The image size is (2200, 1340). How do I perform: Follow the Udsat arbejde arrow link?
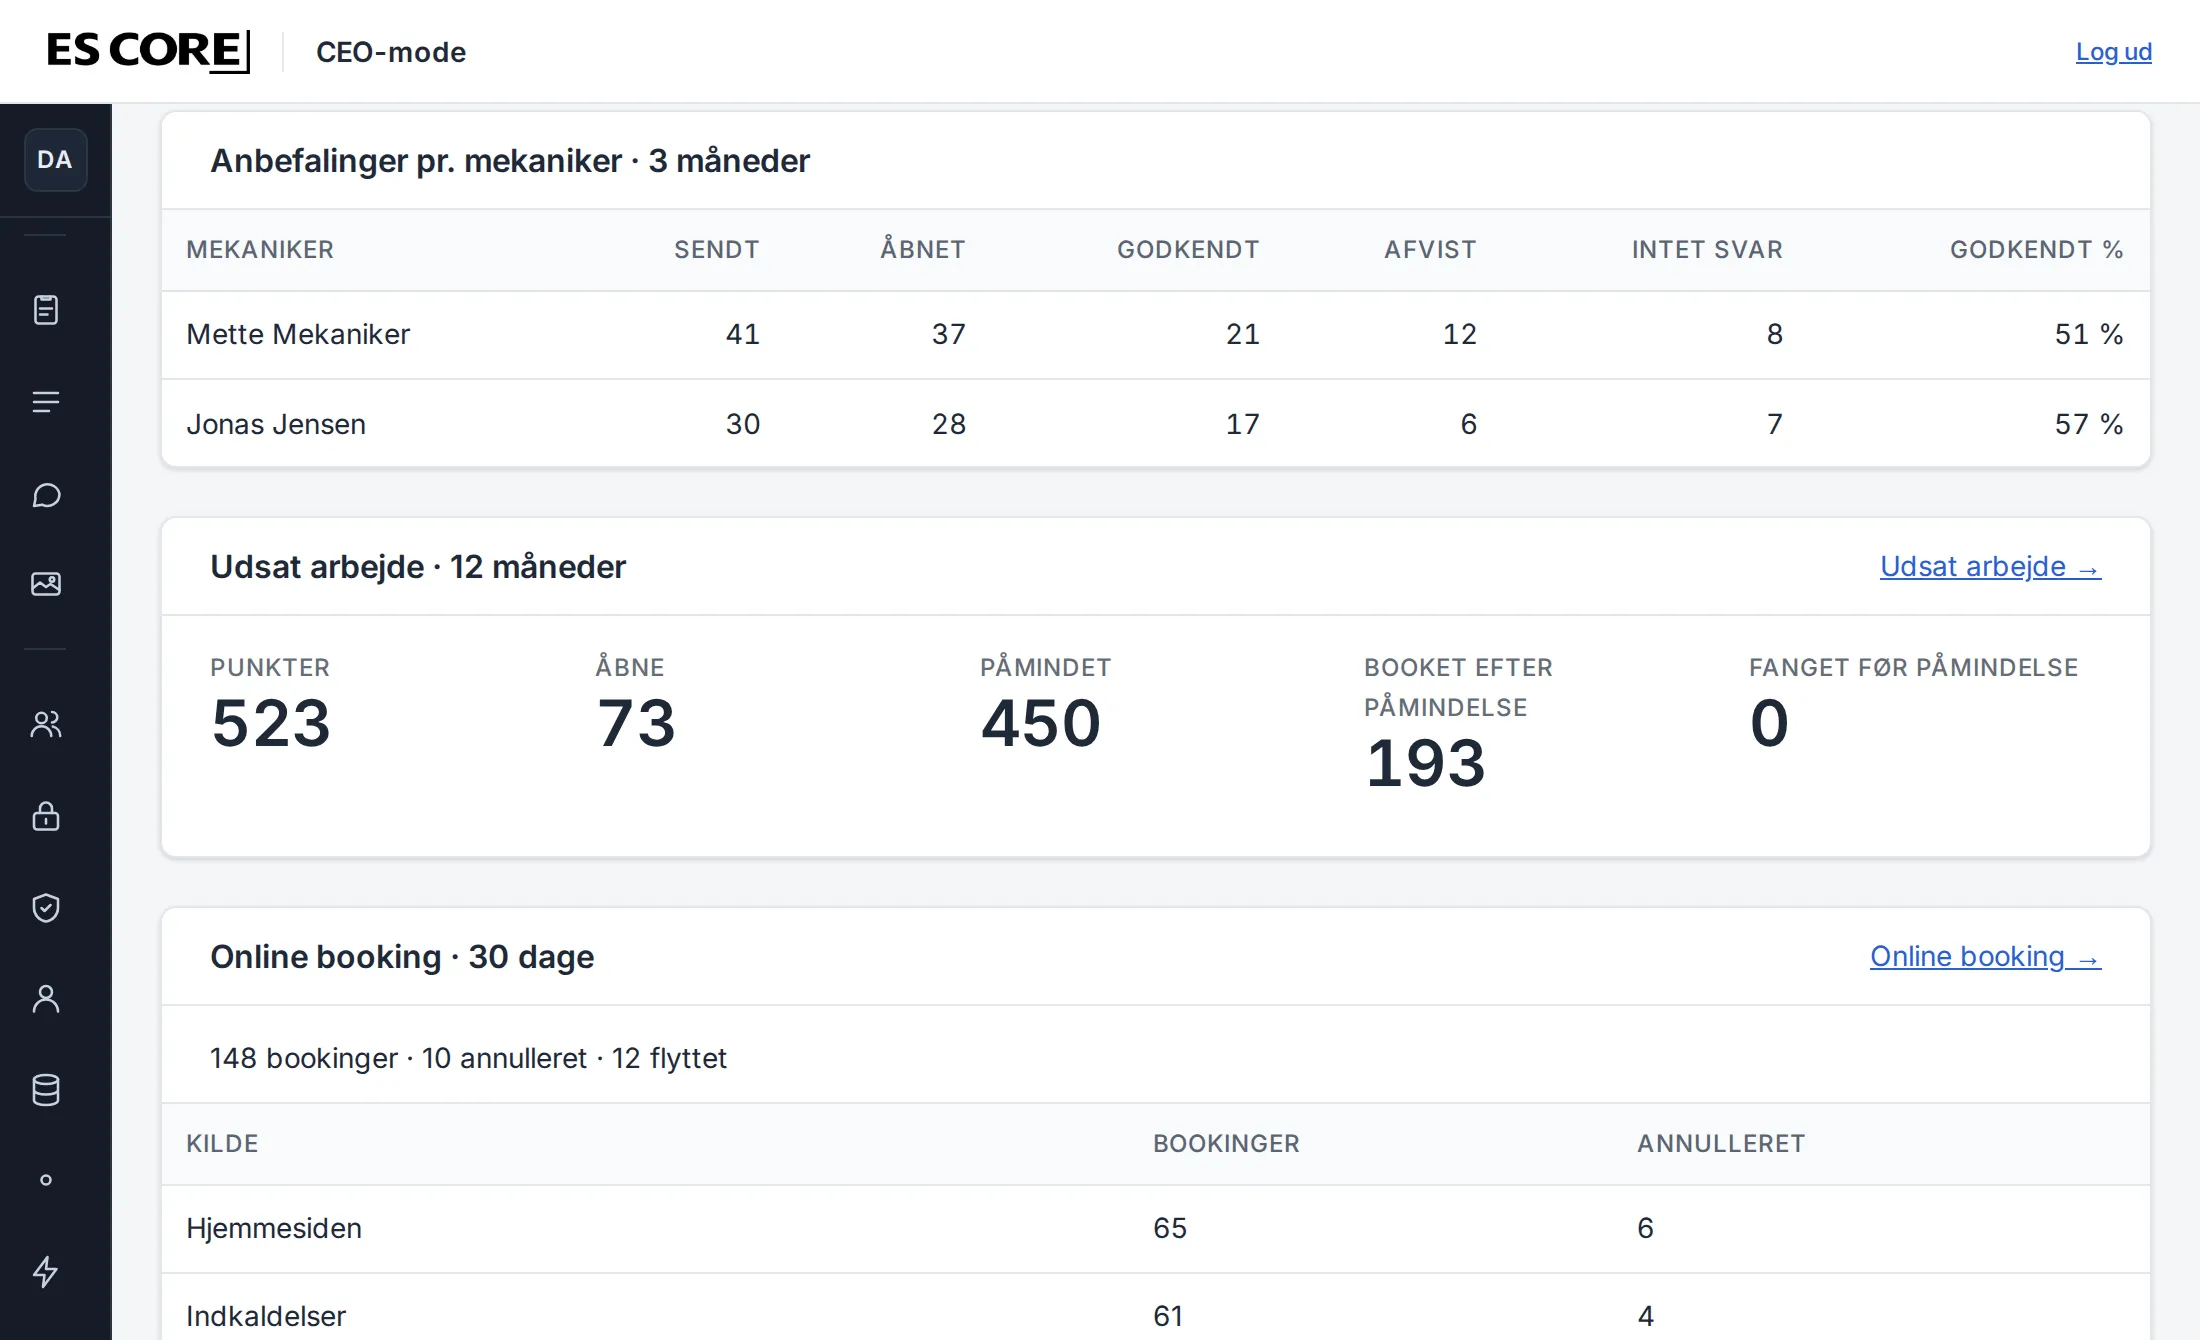[1990, 567]
